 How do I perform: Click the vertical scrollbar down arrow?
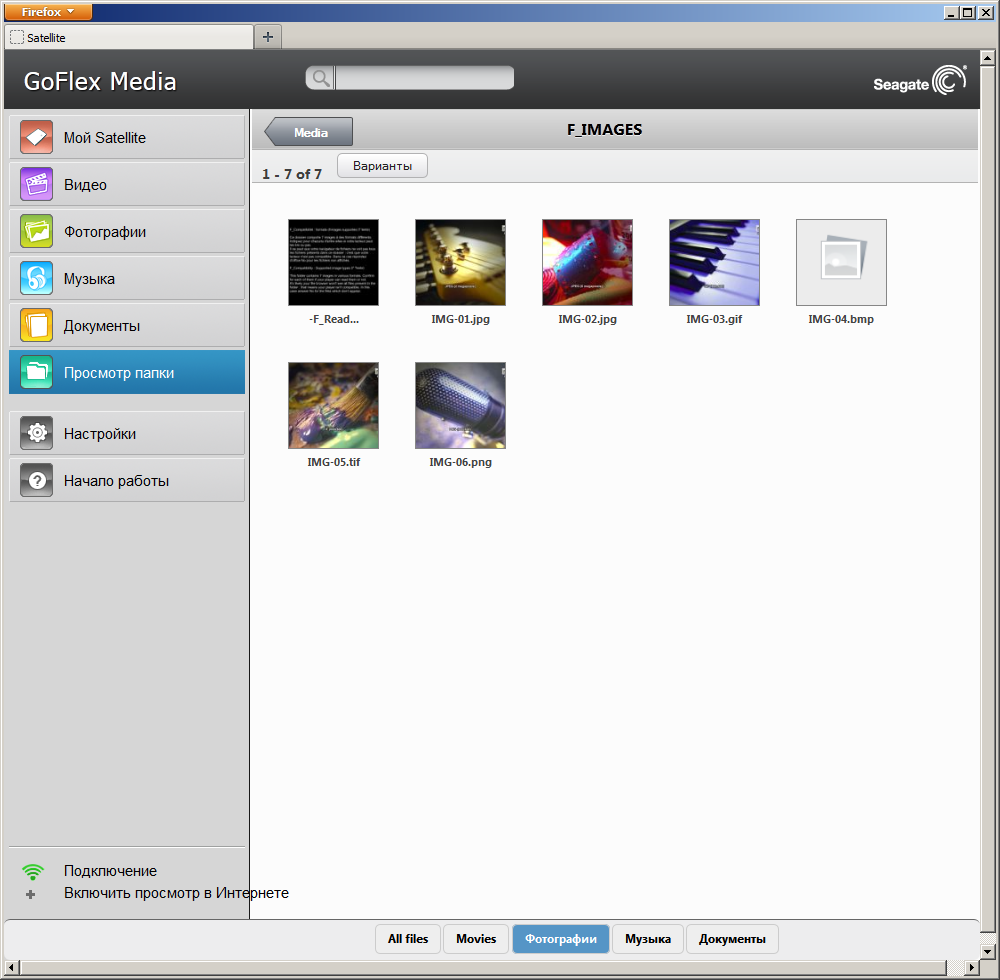(x=988, y=952)
